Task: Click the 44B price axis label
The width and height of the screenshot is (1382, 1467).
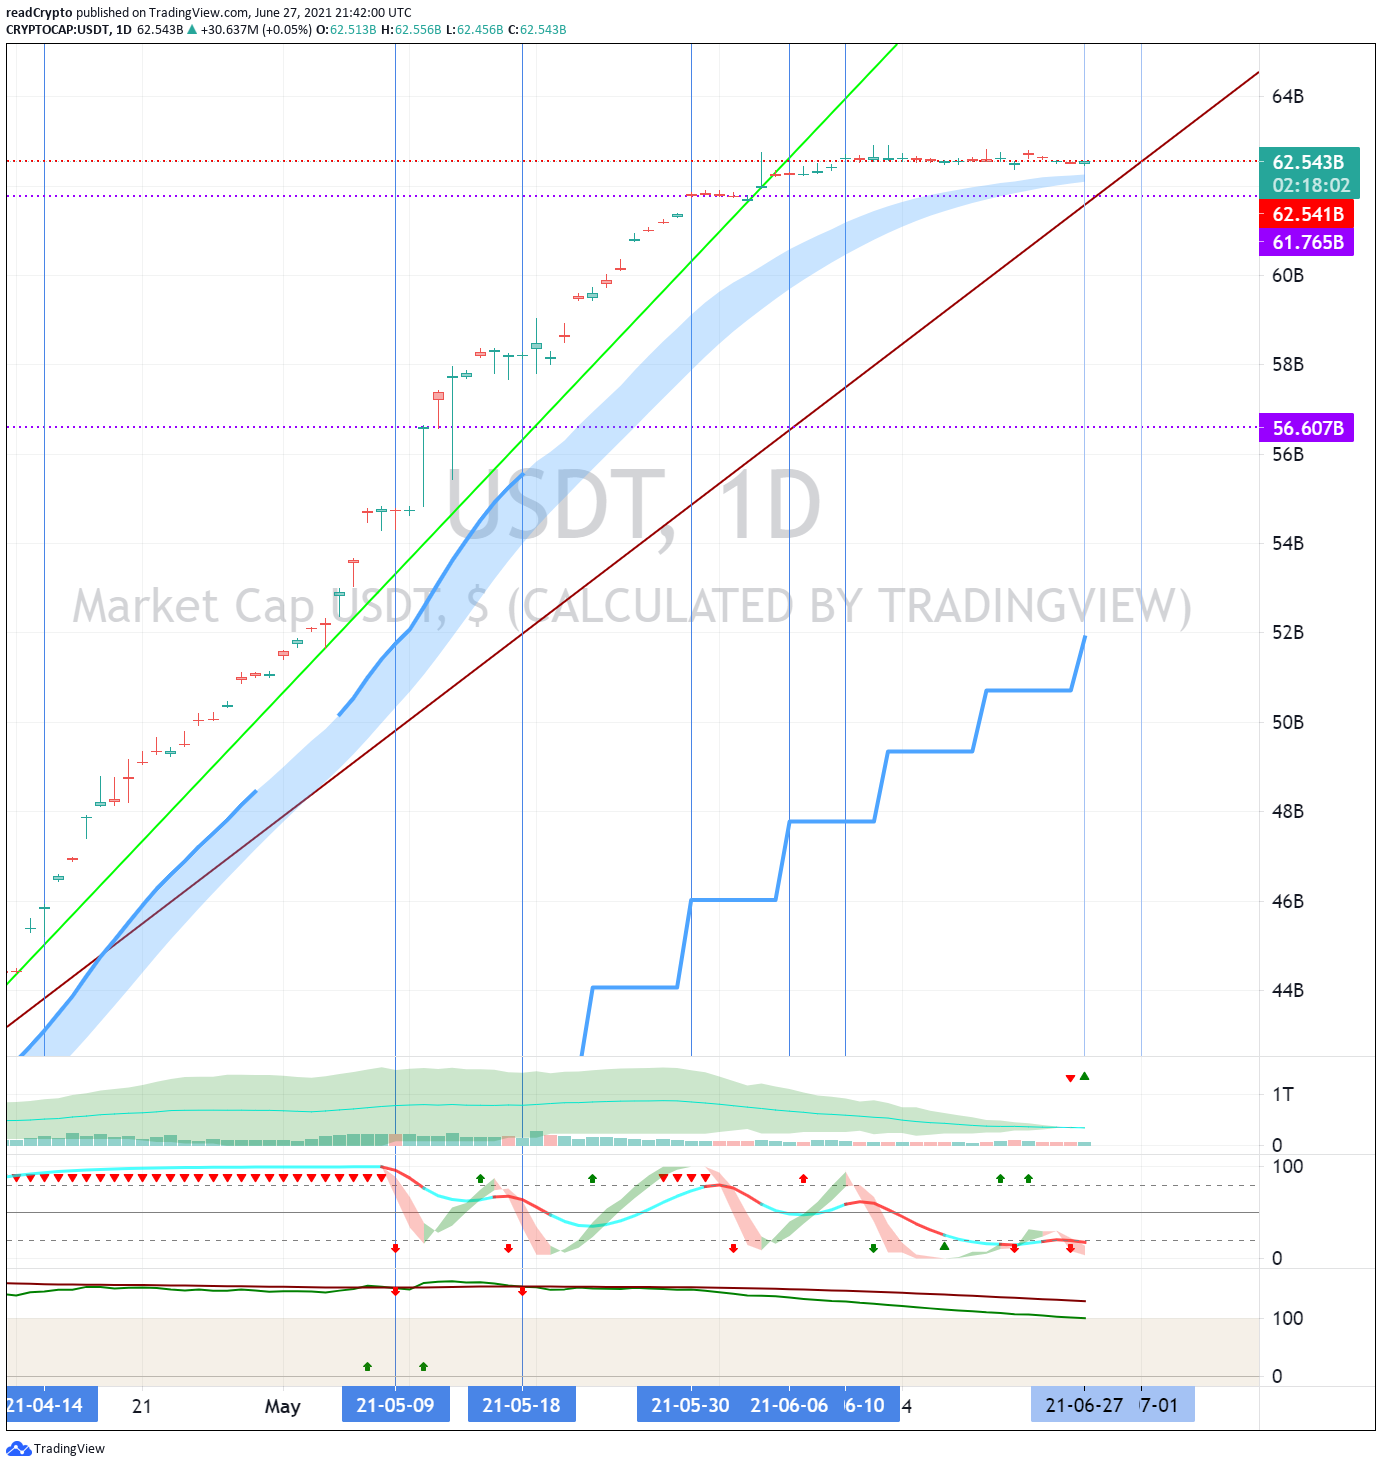Action: (x=1288, y=991)
